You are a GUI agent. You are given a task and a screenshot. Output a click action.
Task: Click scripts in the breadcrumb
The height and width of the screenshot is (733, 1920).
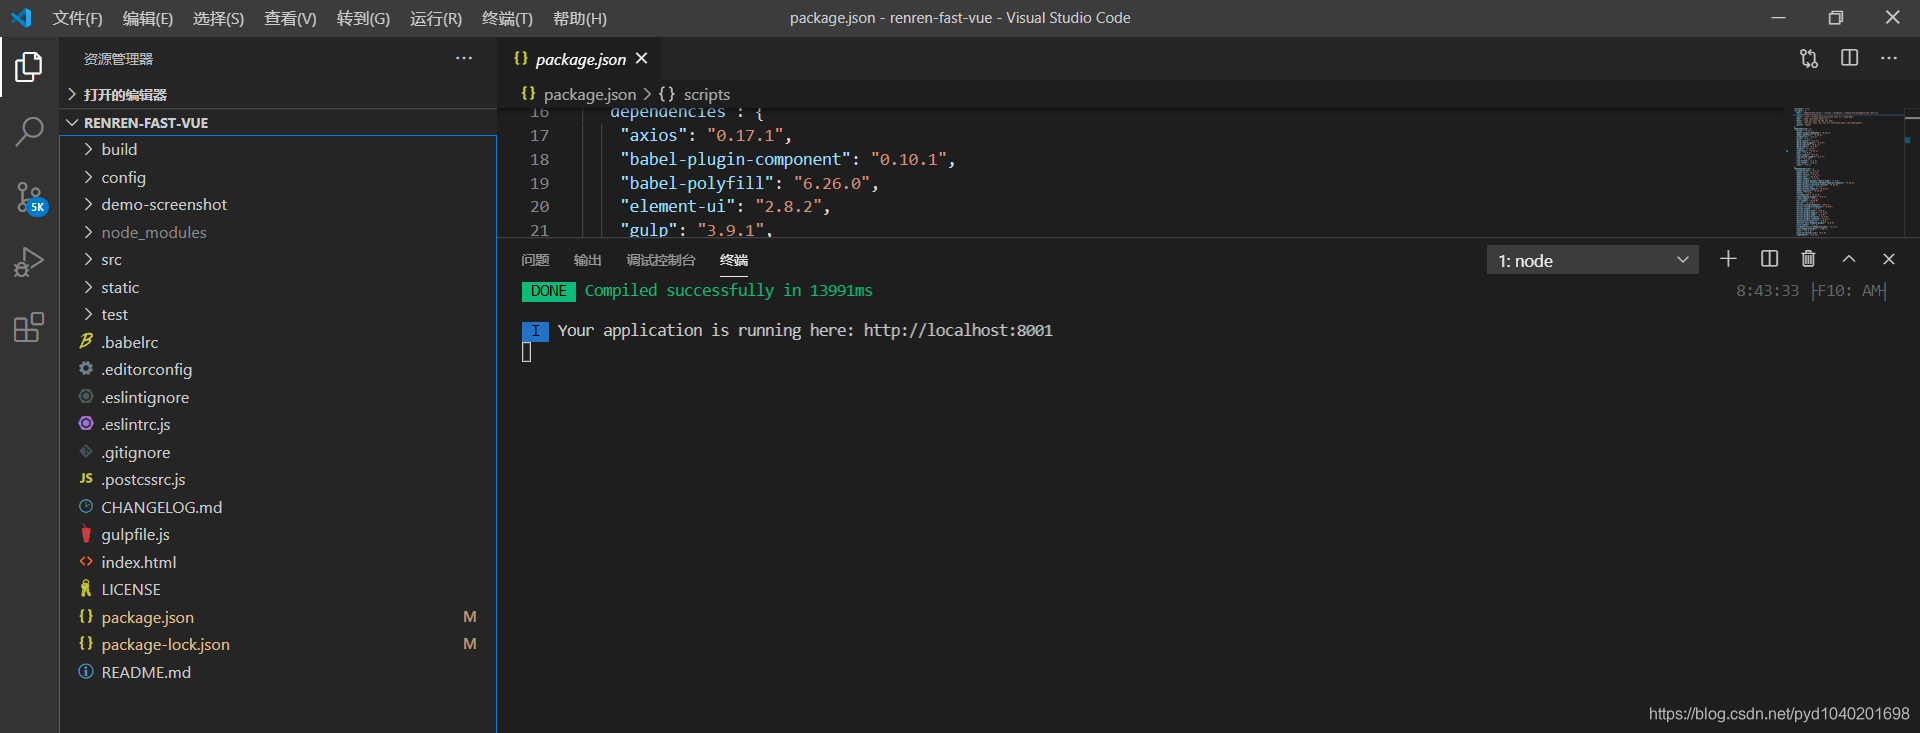pyautogui.click(x=706, y=94)
